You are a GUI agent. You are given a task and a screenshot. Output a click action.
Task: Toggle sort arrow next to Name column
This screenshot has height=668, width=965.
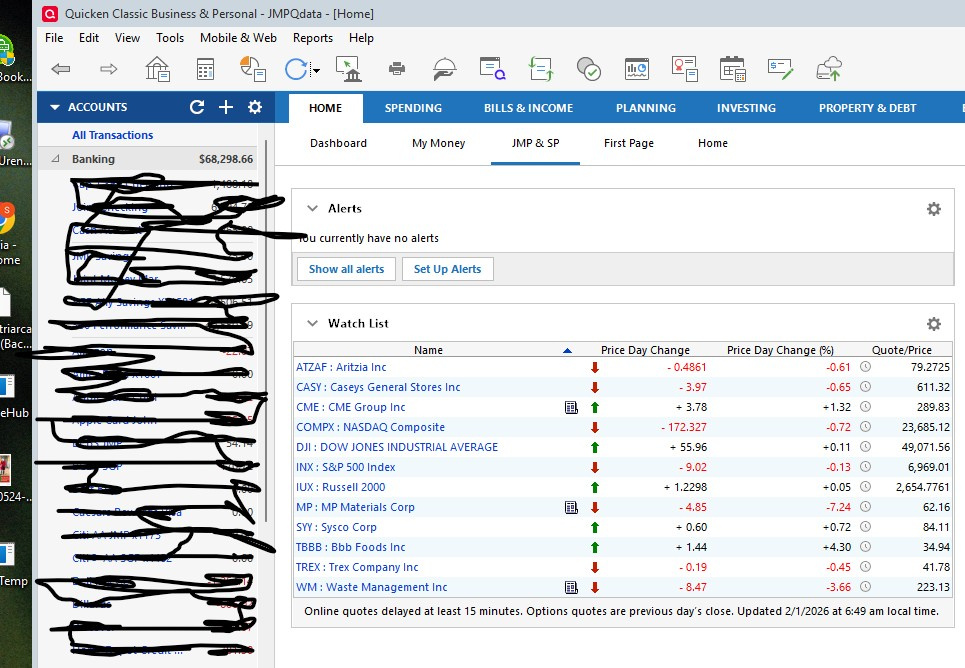[567, 350]
